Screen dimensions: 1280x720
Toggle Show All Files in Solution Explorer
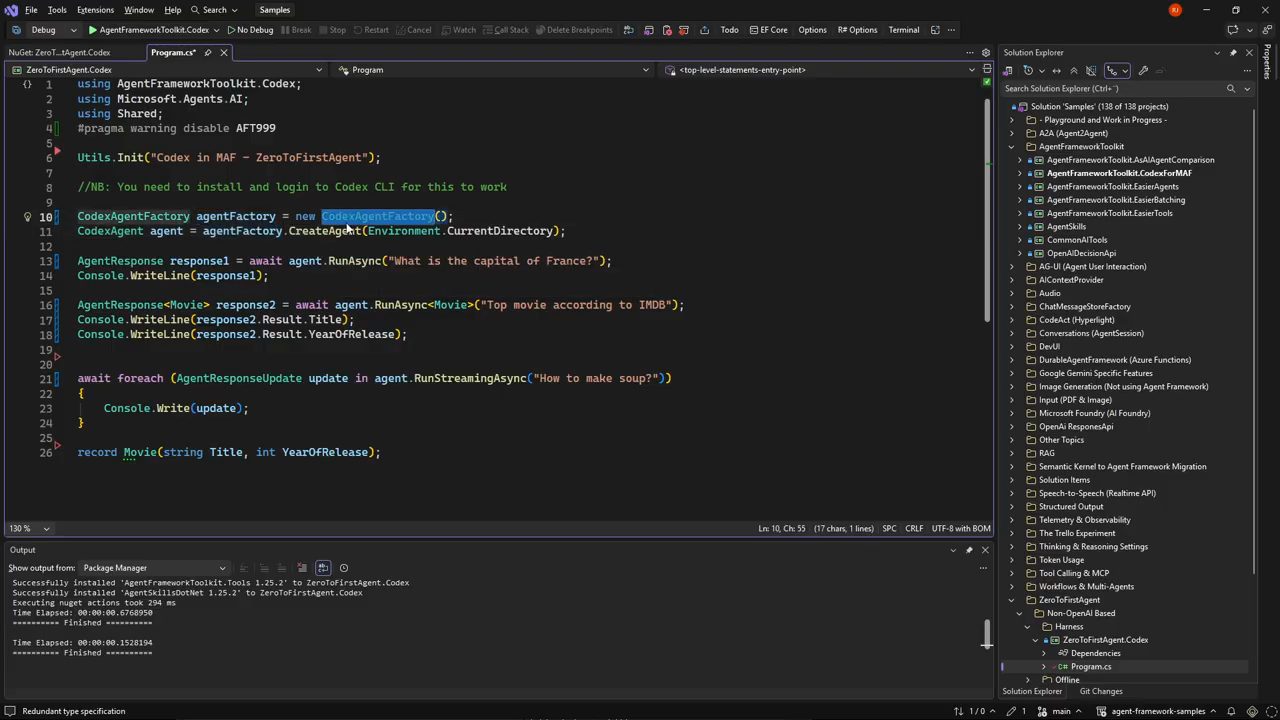point(1091,71)
